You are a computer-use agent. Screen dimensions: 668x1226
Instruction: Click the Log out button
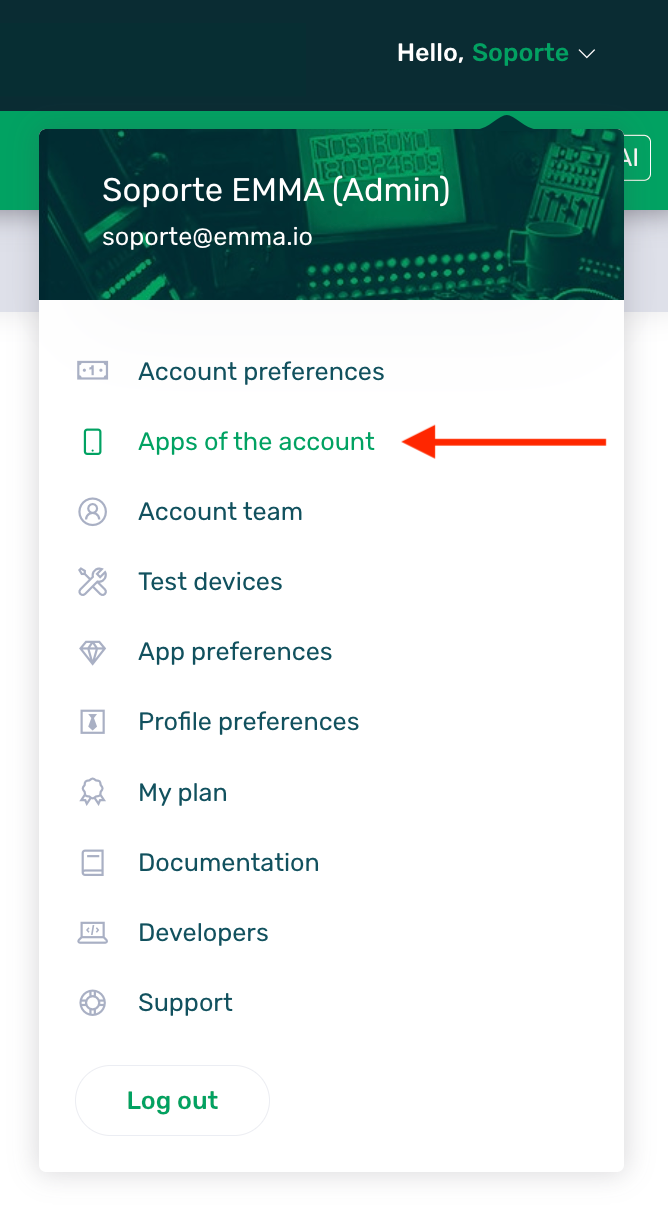pyautogui.click(x=172, y=1100)
